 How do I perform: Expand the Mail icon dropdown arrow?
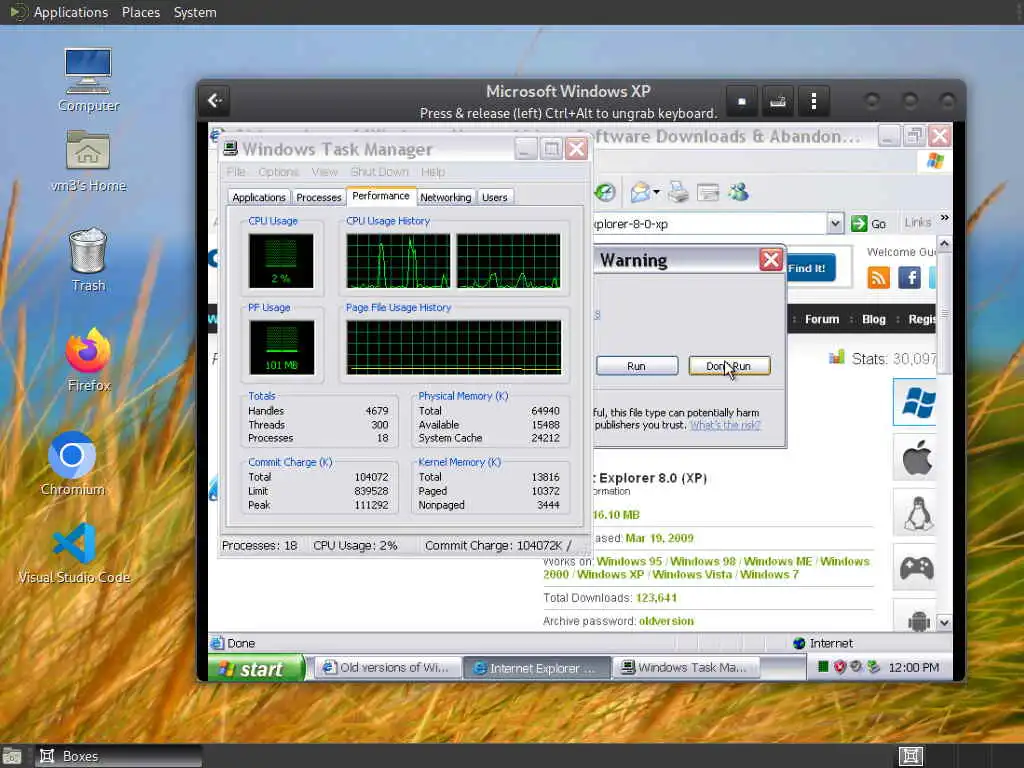click(656, 192)
